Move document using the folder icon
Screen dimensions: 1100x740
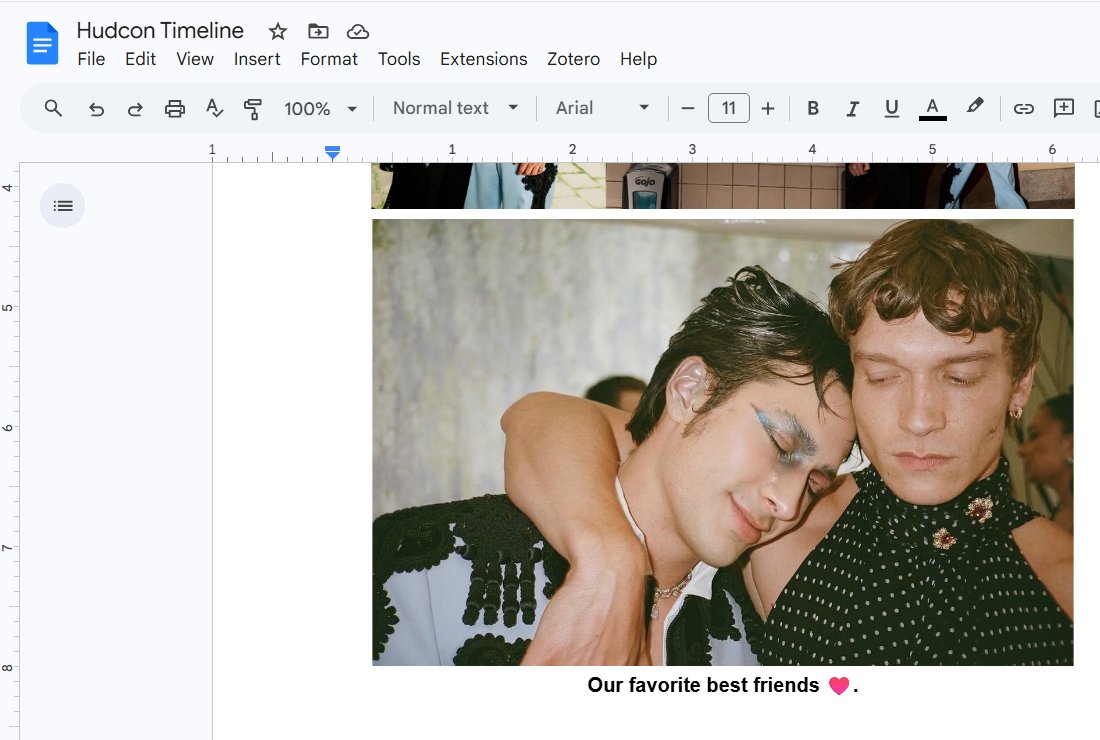pos(318,31)
